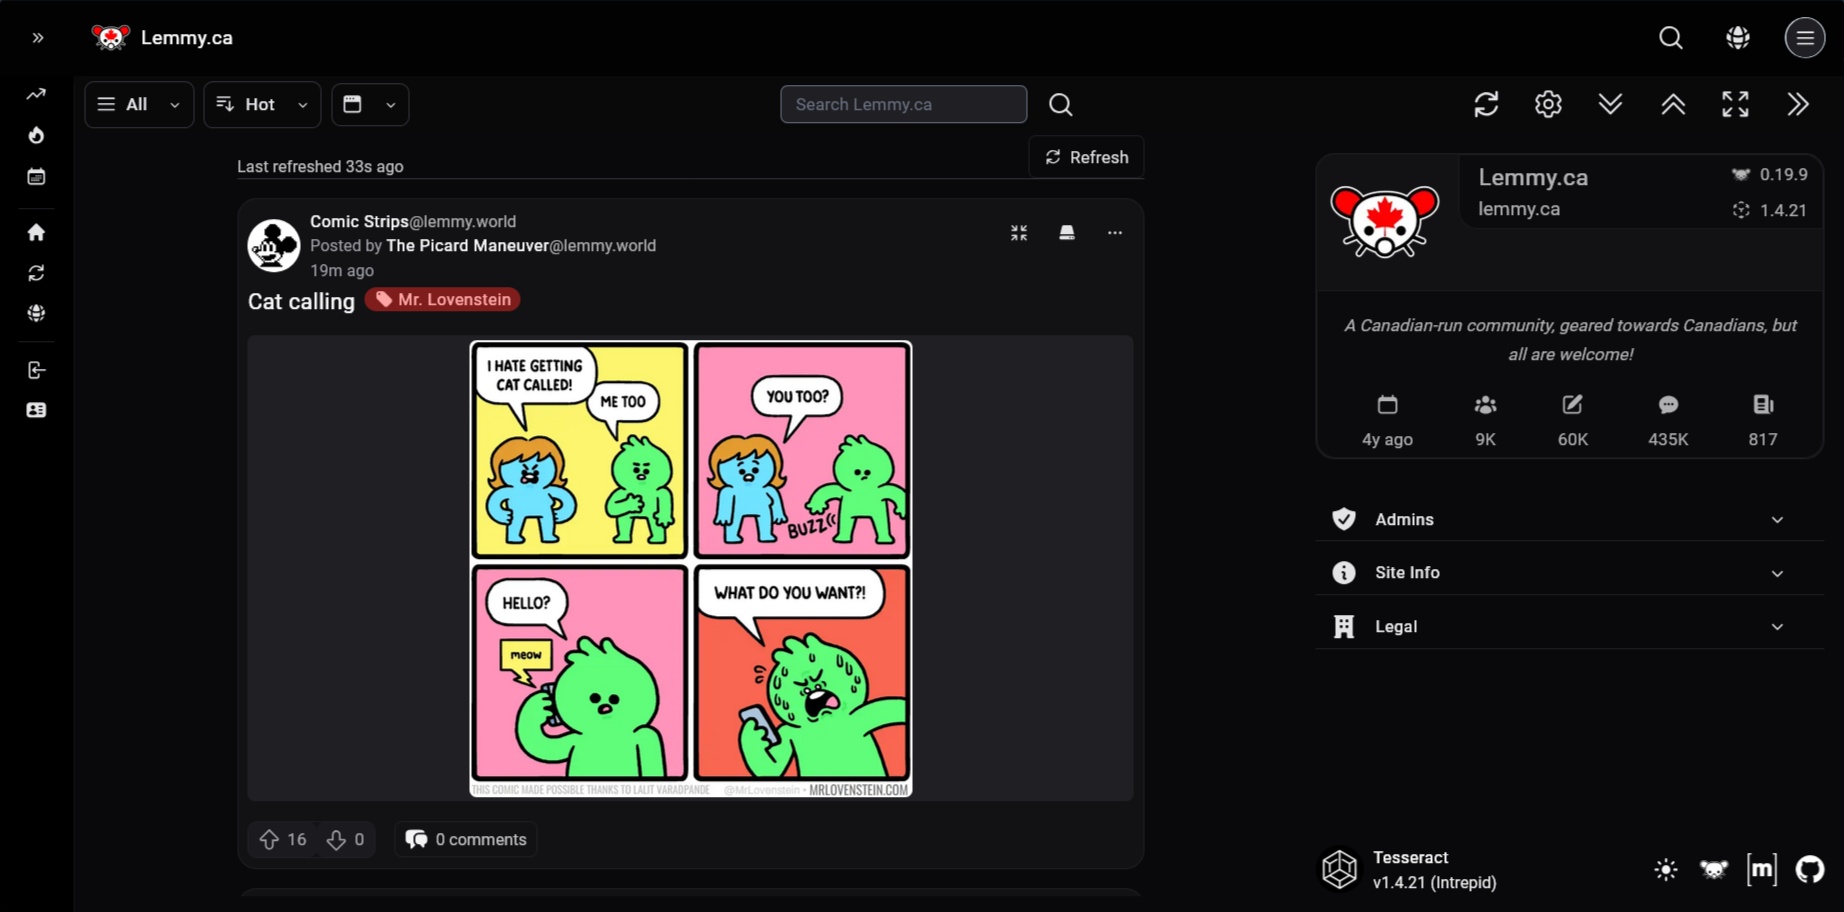Open the ID card icon in the sidebar
This screenshot has width=1844, height=912.
coord(36,410)
